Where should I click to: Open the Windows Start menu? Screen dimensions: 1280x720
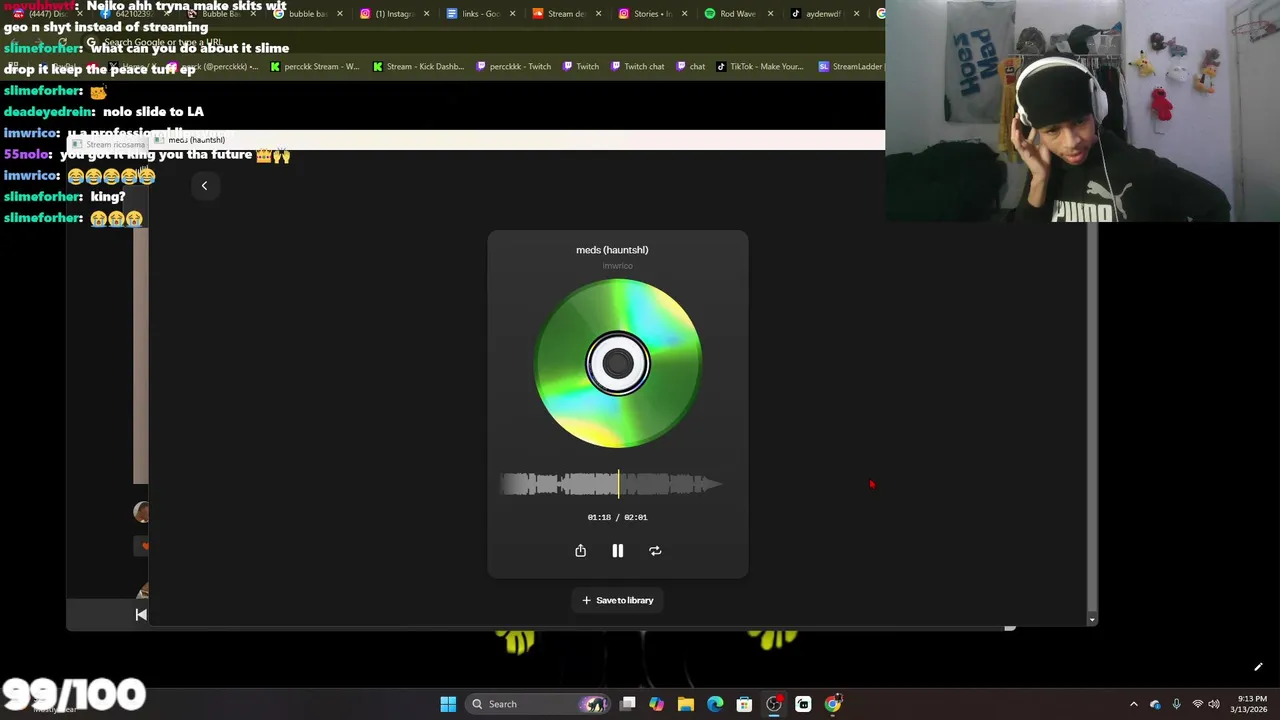448,704
